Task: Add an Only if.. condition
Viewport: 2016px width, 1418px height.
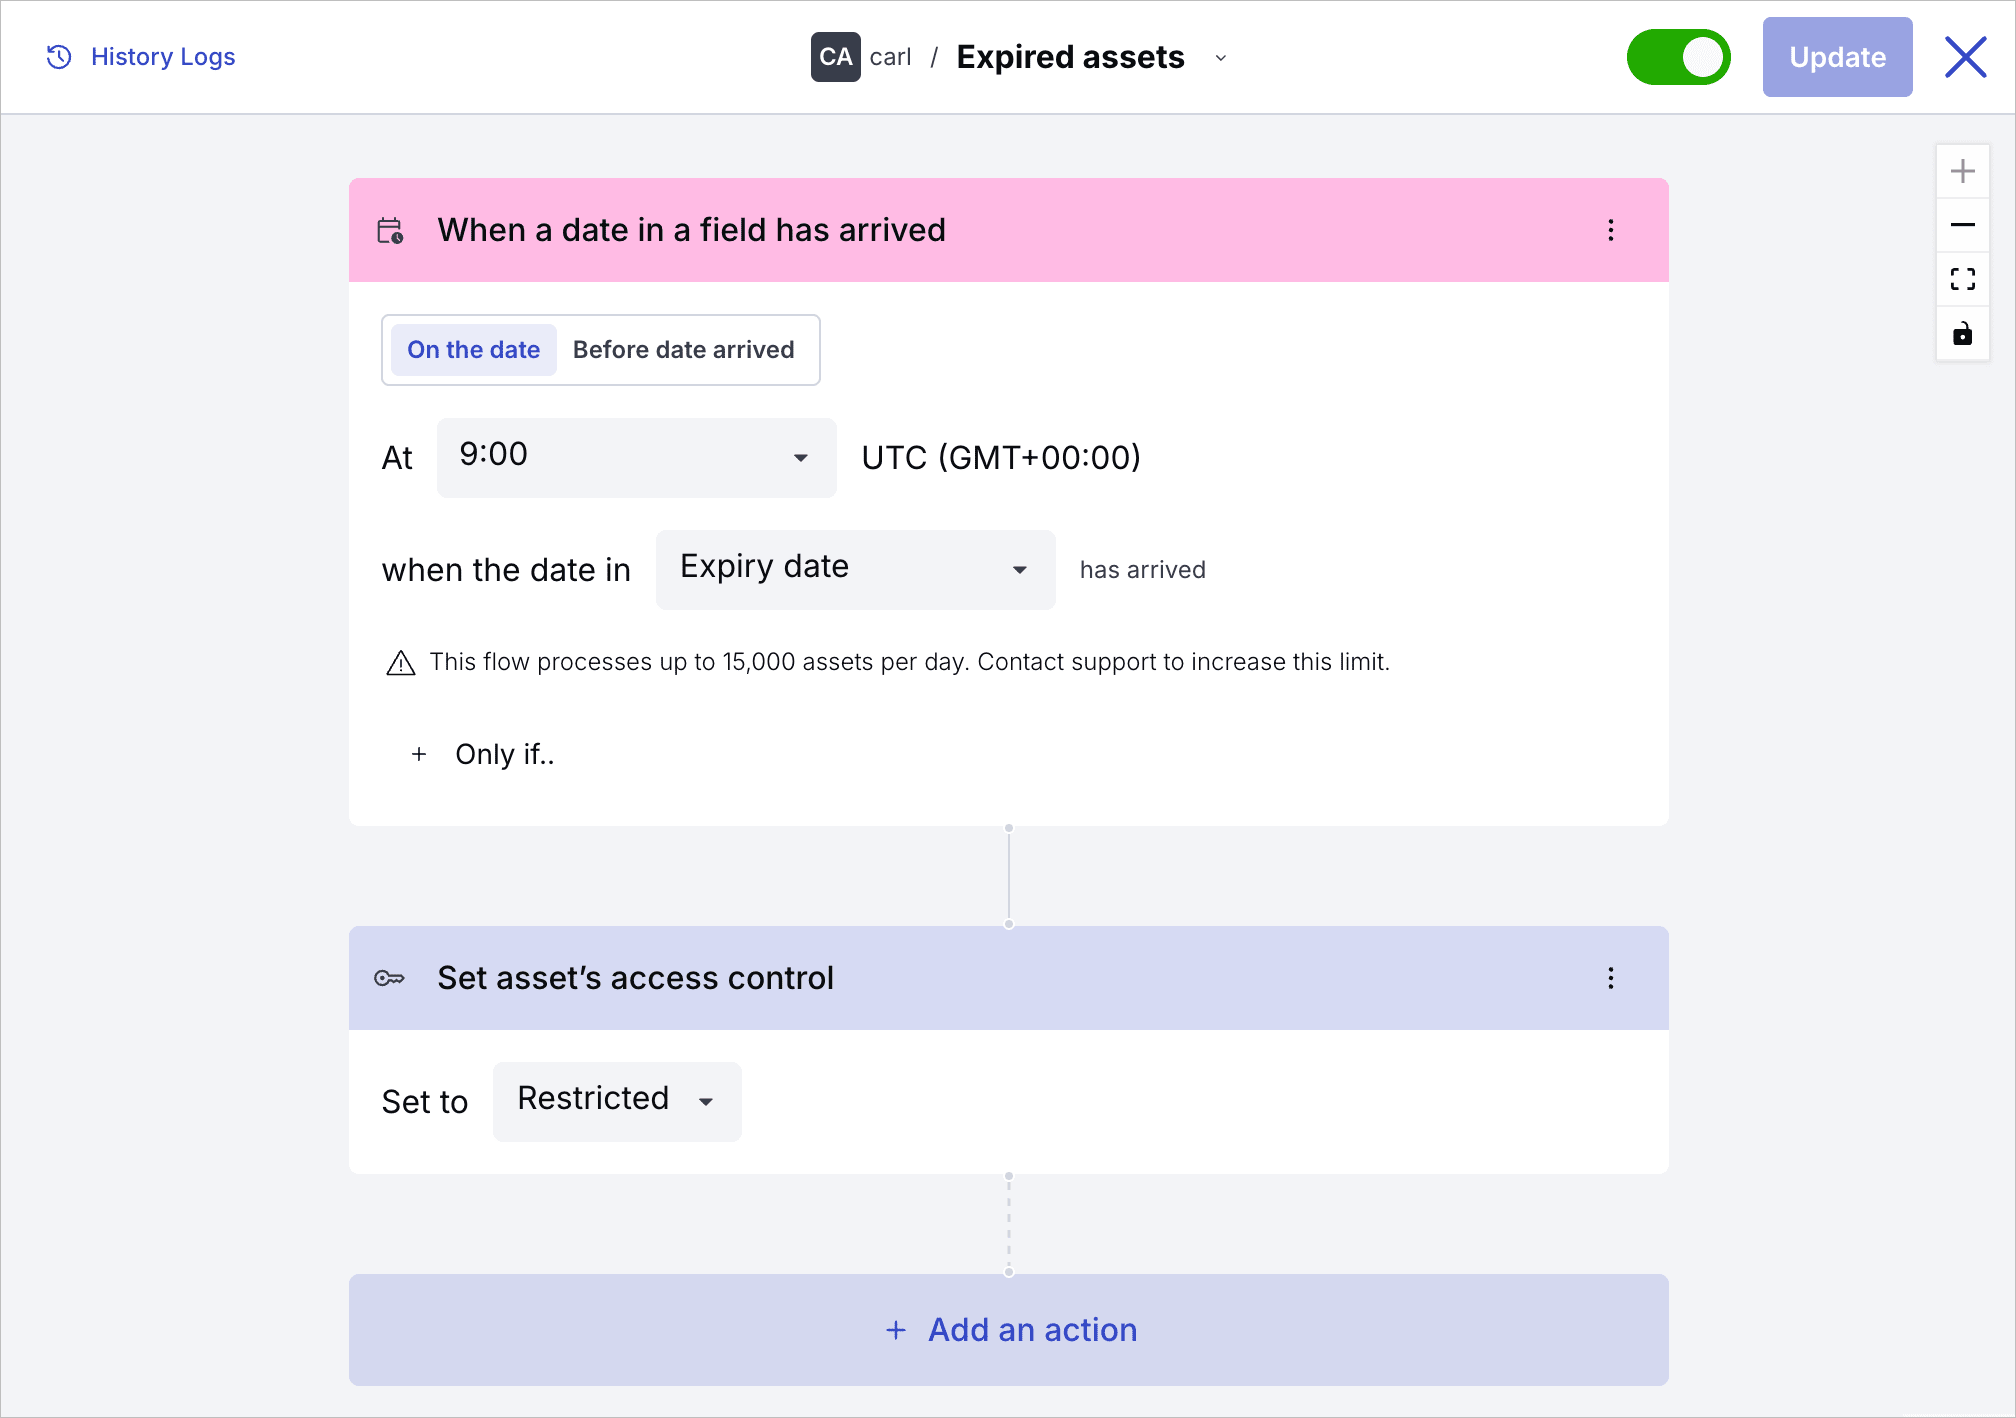Action: coord(482,754)
